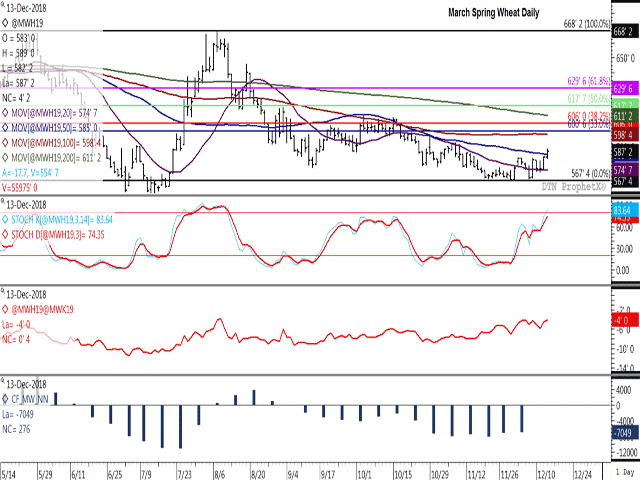Click the 598' 4 dark red axis tag
The image size is (640, 480).
625,135
